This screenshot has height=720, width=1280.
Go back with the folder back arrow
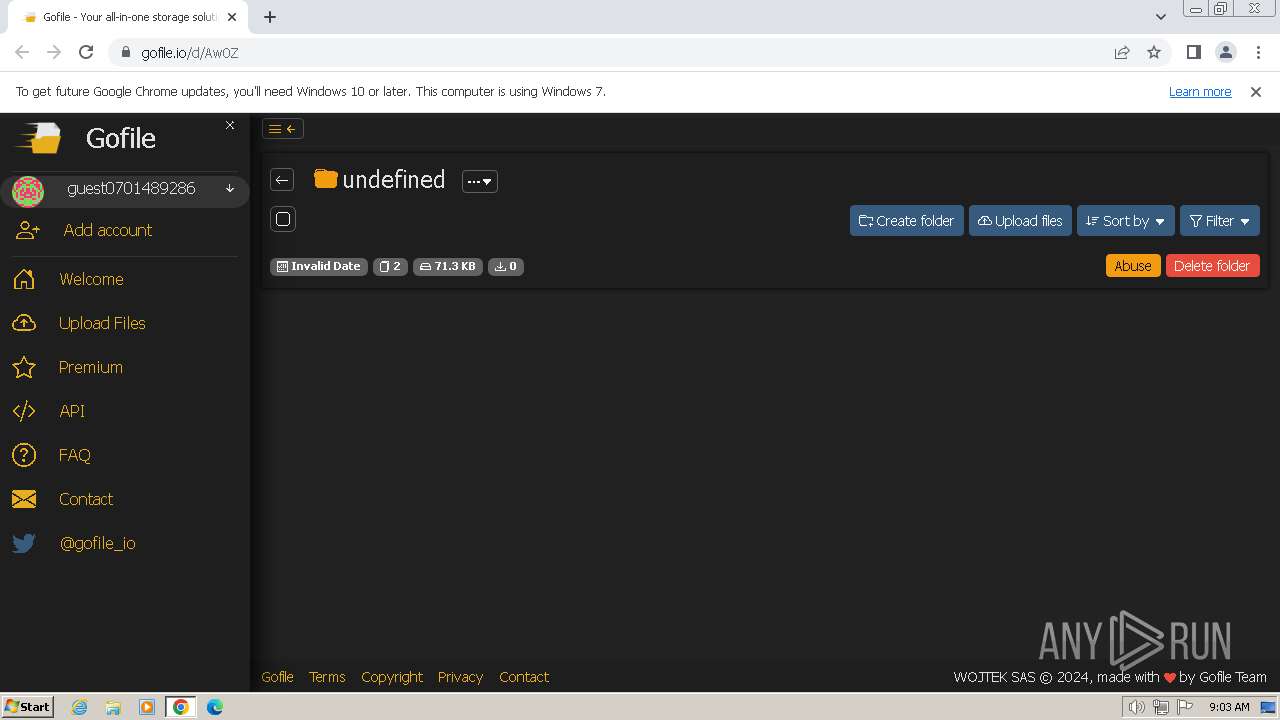click(282, 180)
